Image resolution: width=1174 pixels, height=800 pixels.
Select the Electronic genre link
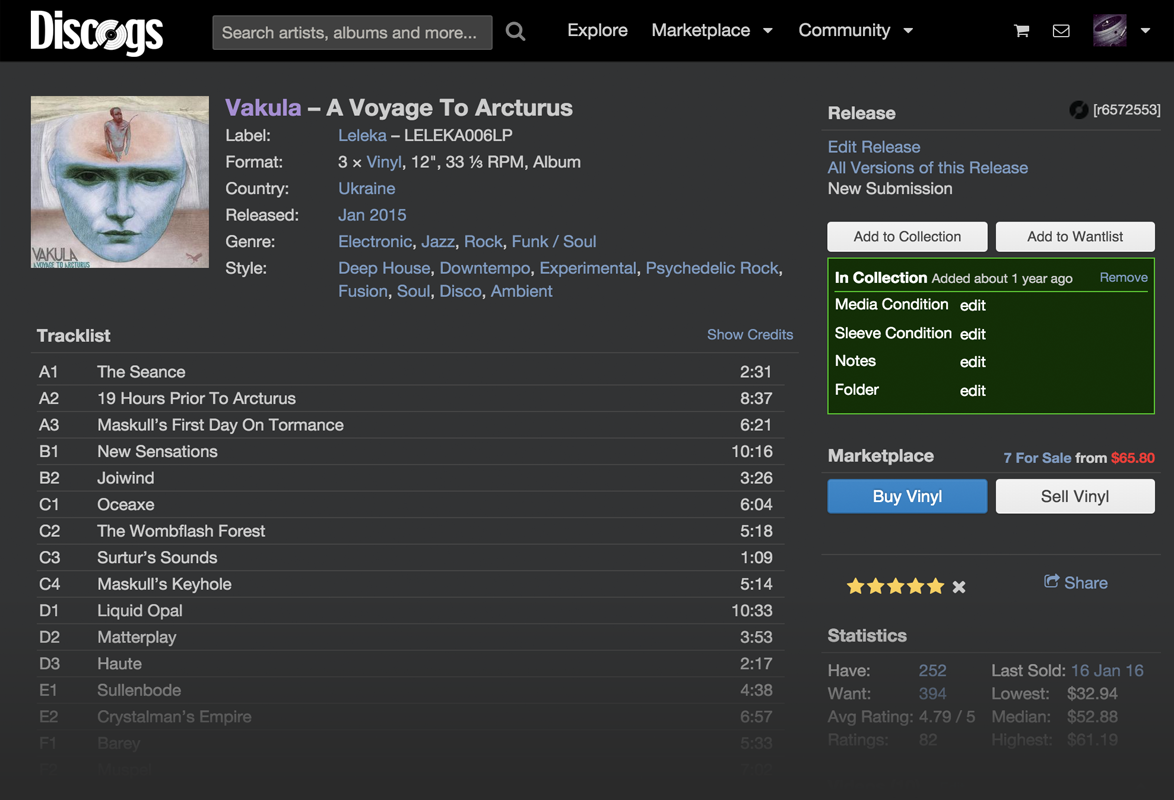pyautogui.click(x=375, y=242)
